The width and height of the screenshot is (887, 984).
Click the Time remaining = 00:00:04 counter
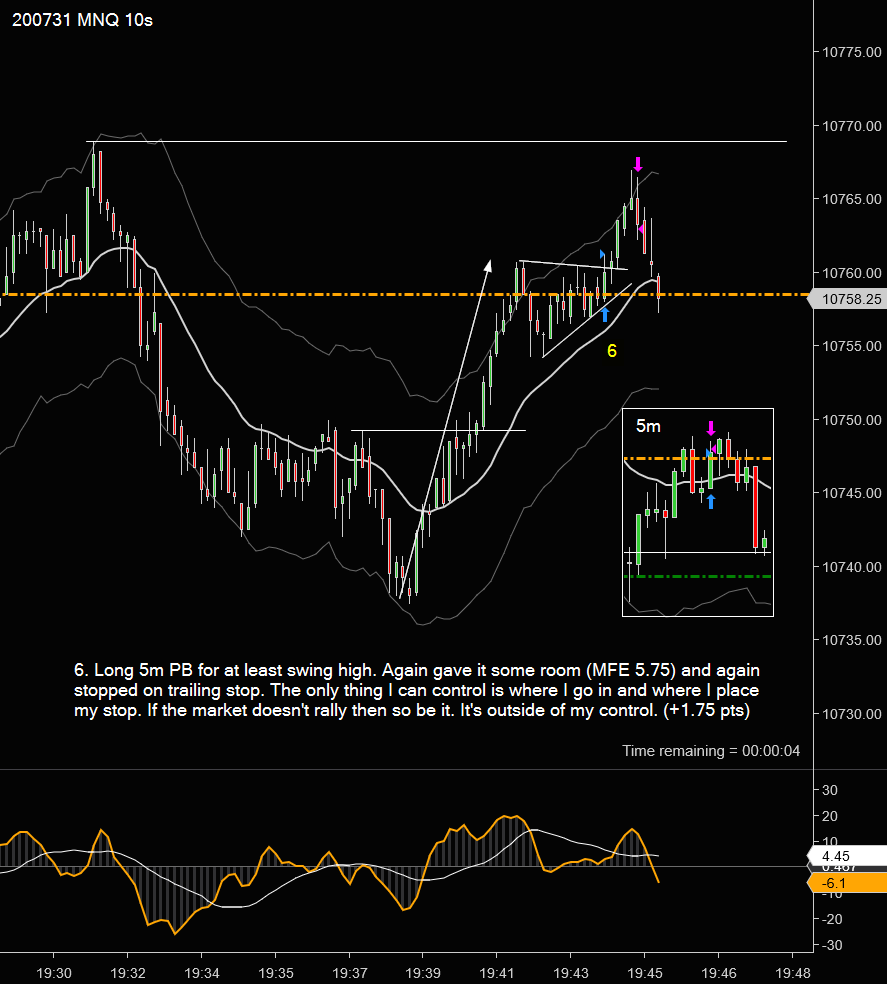point(711,751)
